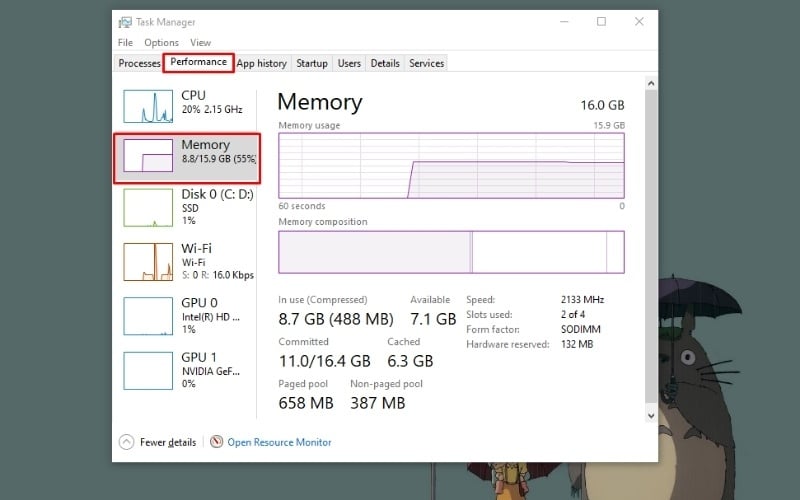The height and width of the screenshot is (500, 800).
Task: Select the Wi-Fi graph icon
Action: (x=148, y=261)
